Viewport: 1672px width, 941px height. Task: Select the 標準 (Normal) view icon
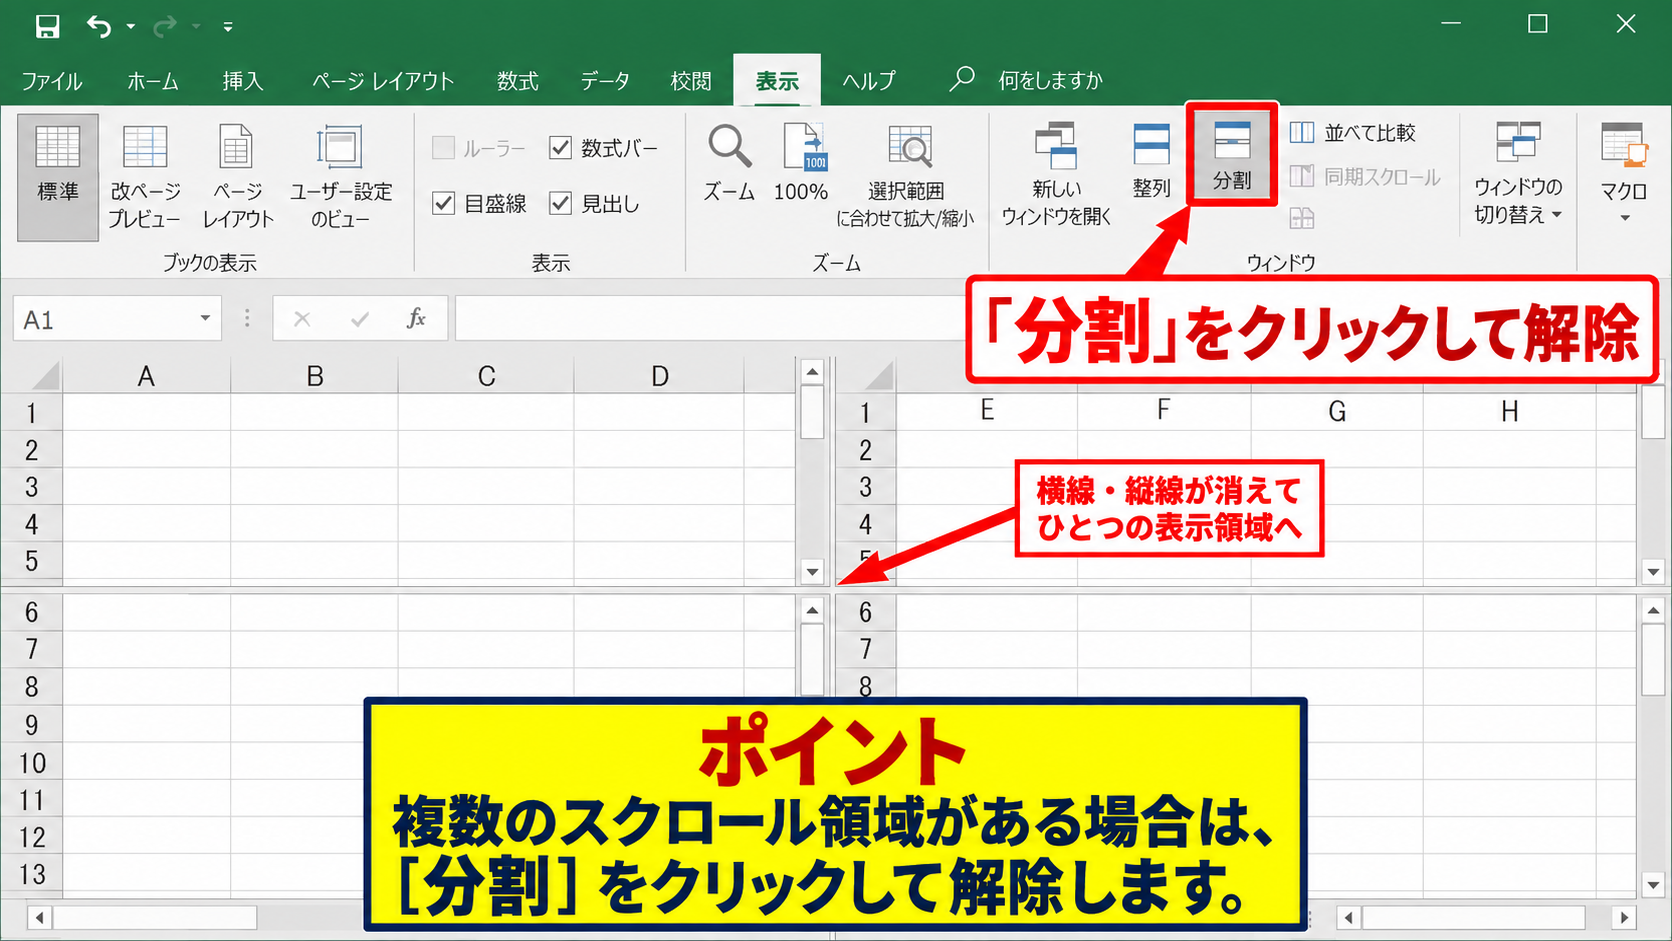(58, 177)
